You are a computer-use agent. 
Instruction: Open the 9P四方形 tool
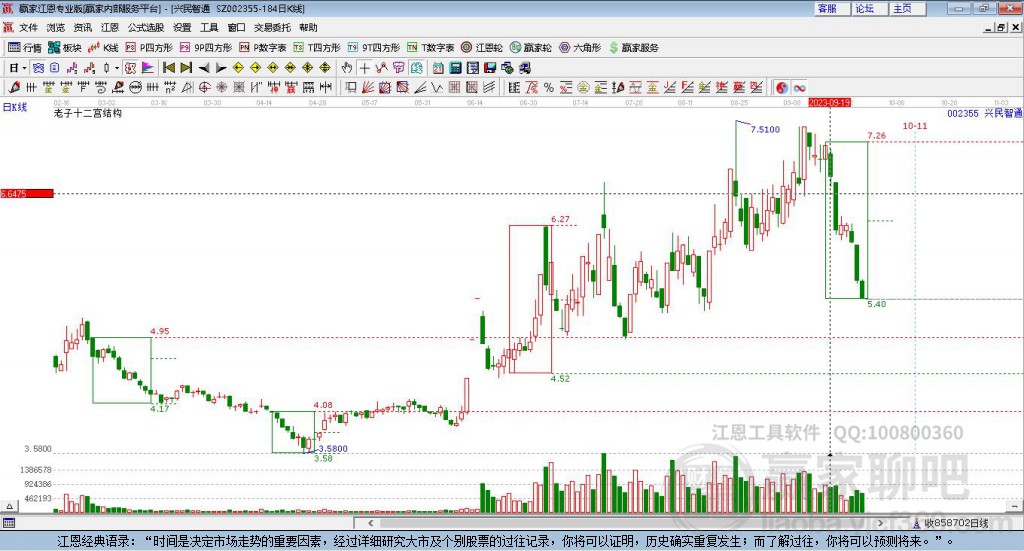point(206,48)
